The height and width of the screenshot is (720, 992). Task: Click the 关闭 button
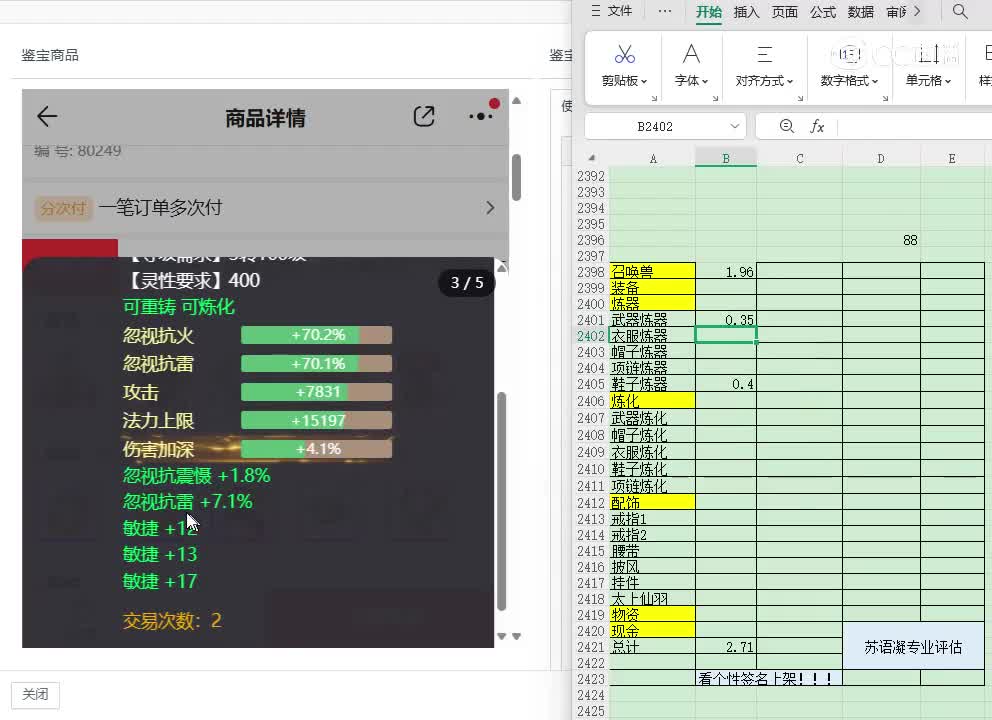(35, 695)
